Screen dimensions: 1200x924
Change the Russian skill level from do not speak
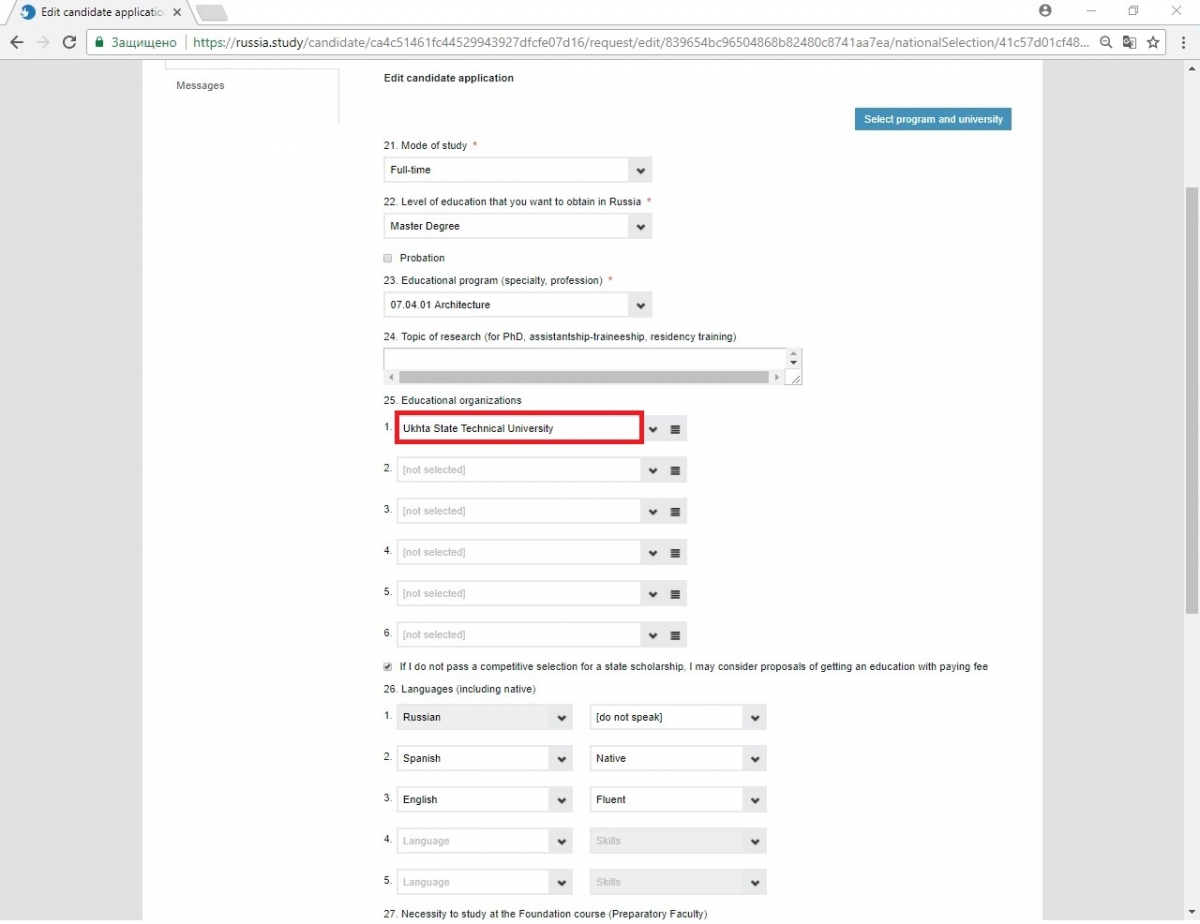(x=678, y=717)
